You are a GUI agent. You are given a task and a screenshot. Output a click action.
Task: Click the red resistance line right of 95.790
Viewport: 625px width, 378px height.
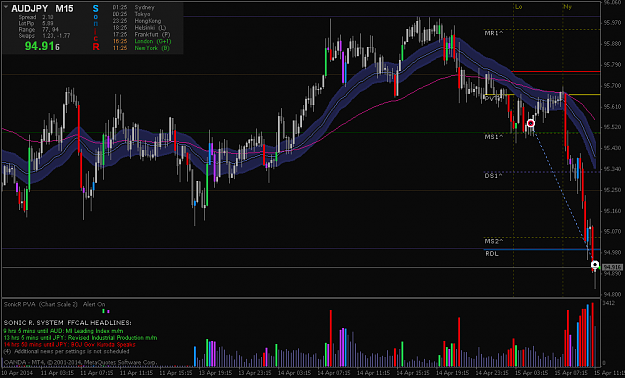point(555,72)
